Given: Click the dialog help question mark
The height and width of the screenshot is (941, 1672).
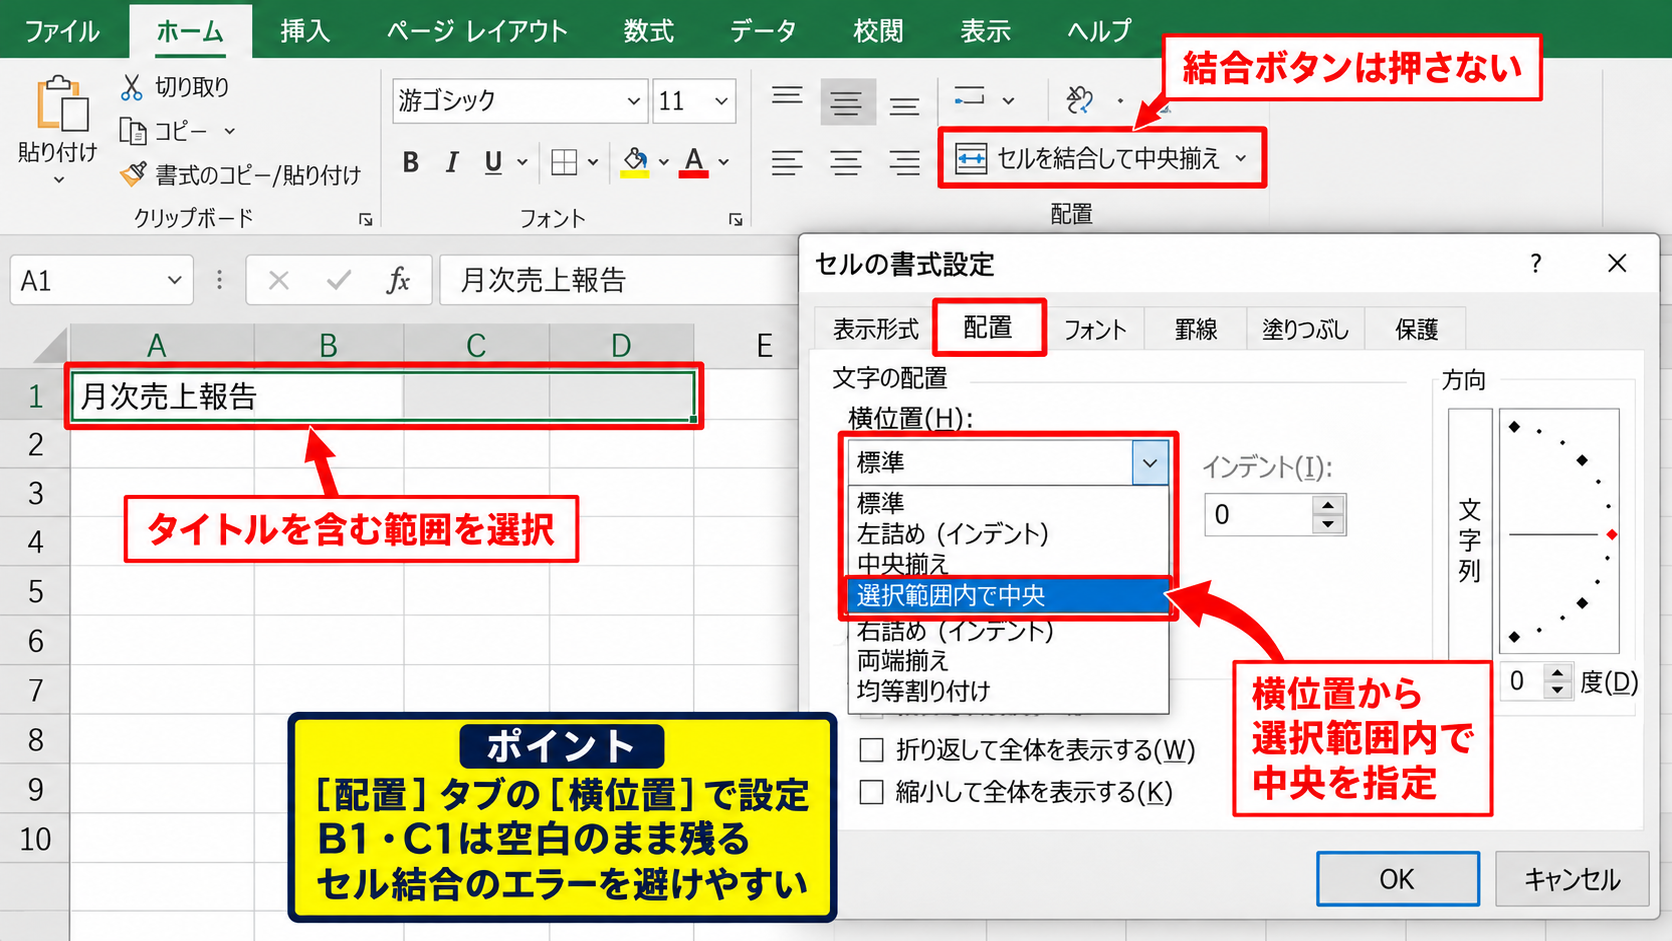Looking at the screenshot, I should (1536, 263).
